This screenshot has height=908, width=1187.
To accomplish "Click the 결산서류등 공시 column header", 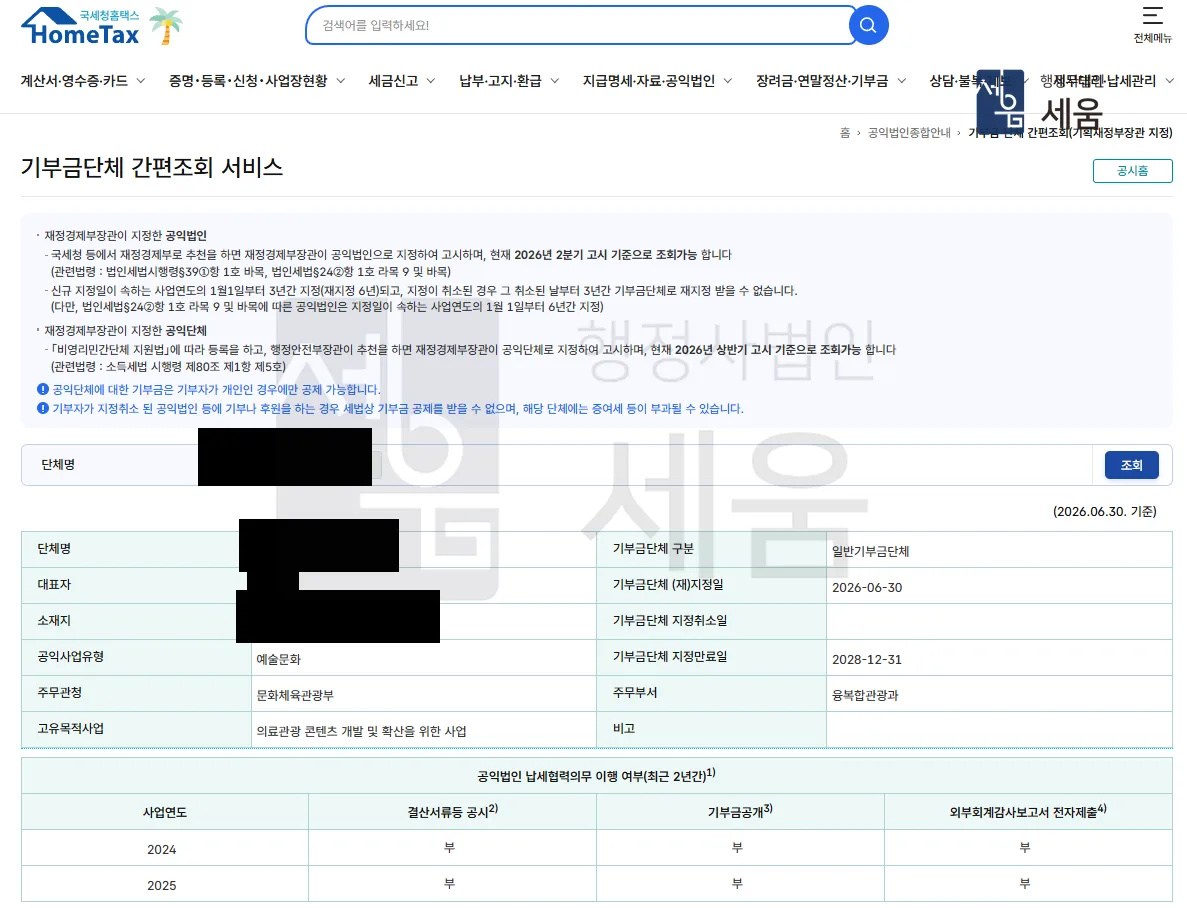I will 453,812.
